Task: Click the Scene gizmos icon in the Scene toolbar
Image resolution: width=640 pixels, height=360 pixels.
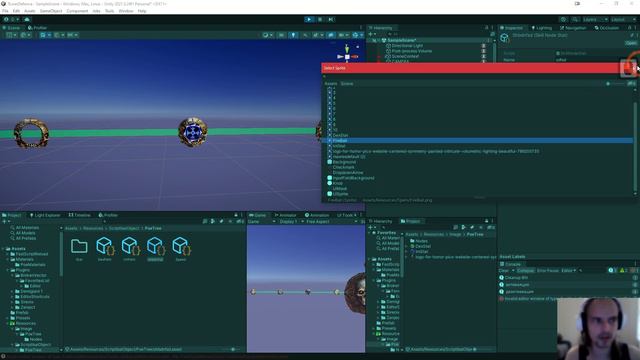Action: pyautogui.click(x=356, y=35)
